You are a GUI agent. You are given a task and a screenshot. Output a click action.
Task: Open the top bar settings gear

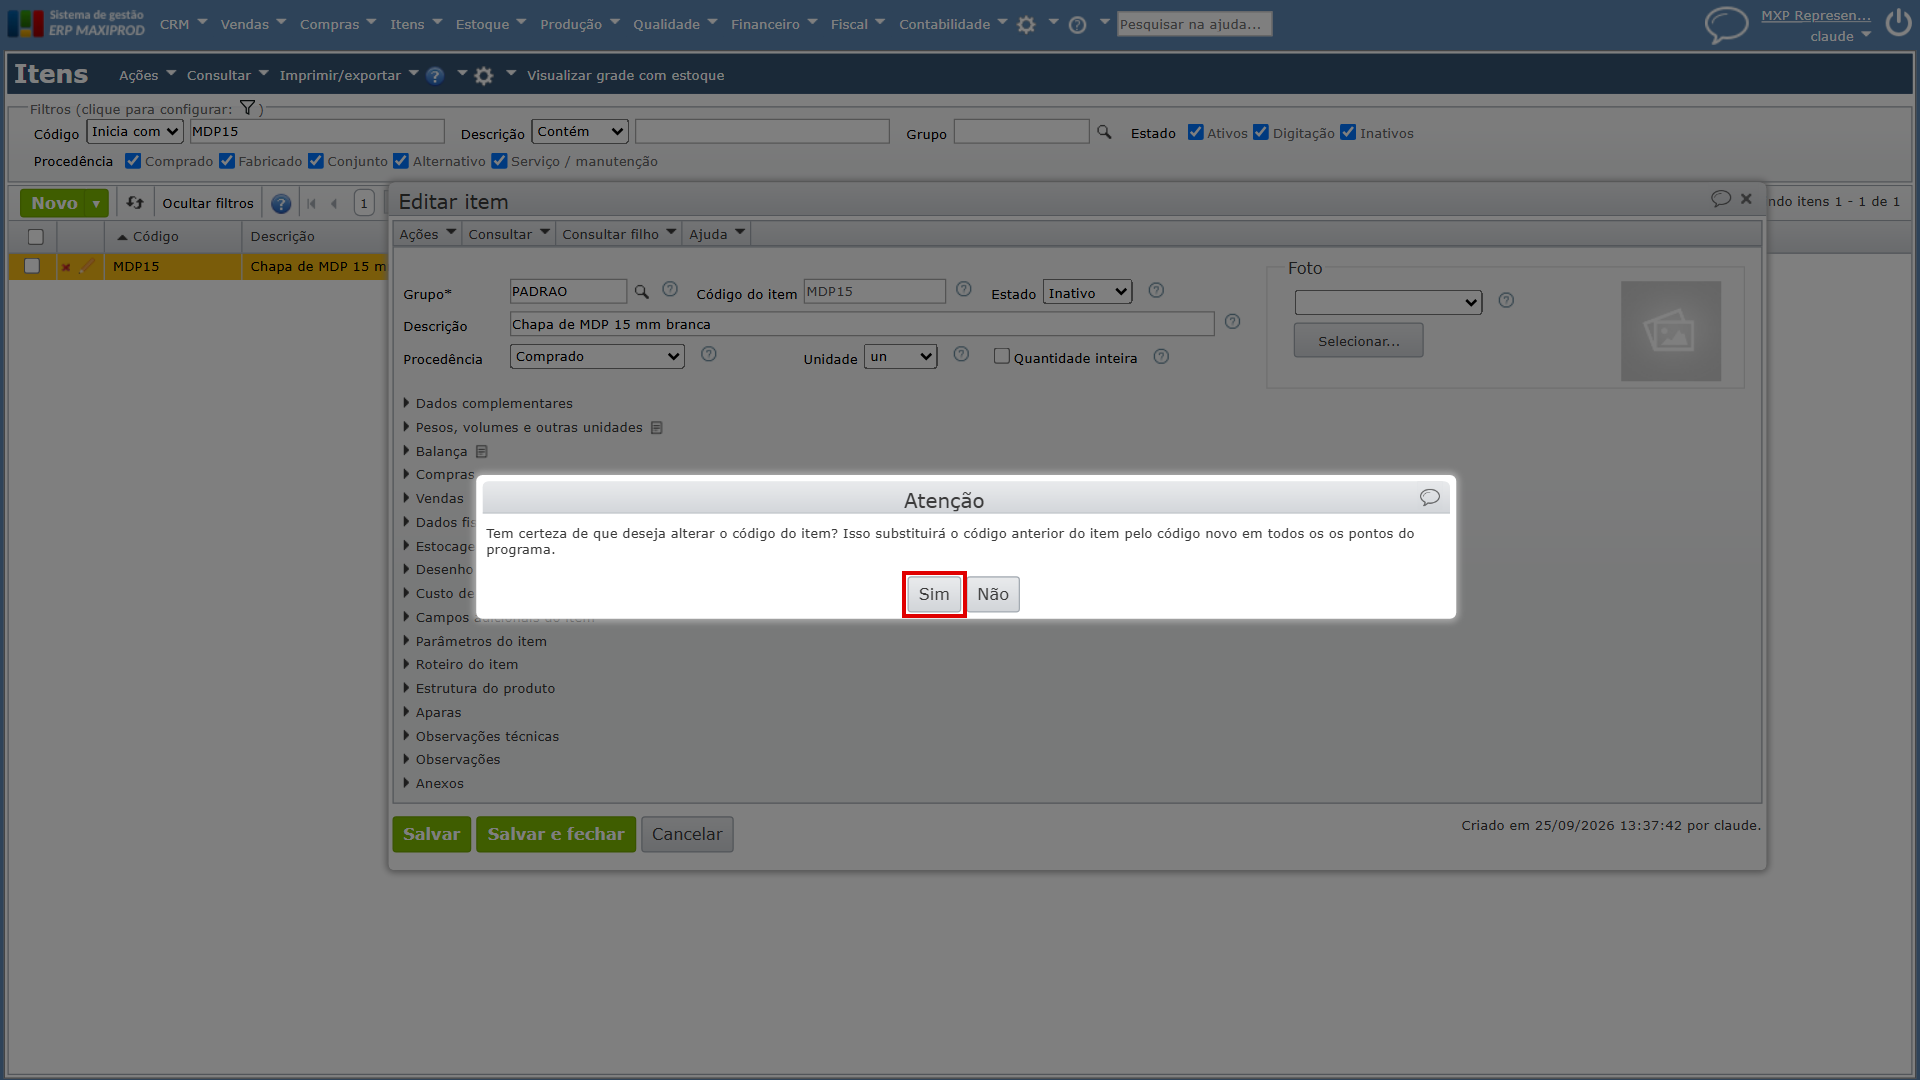[x=1026, y=25]
